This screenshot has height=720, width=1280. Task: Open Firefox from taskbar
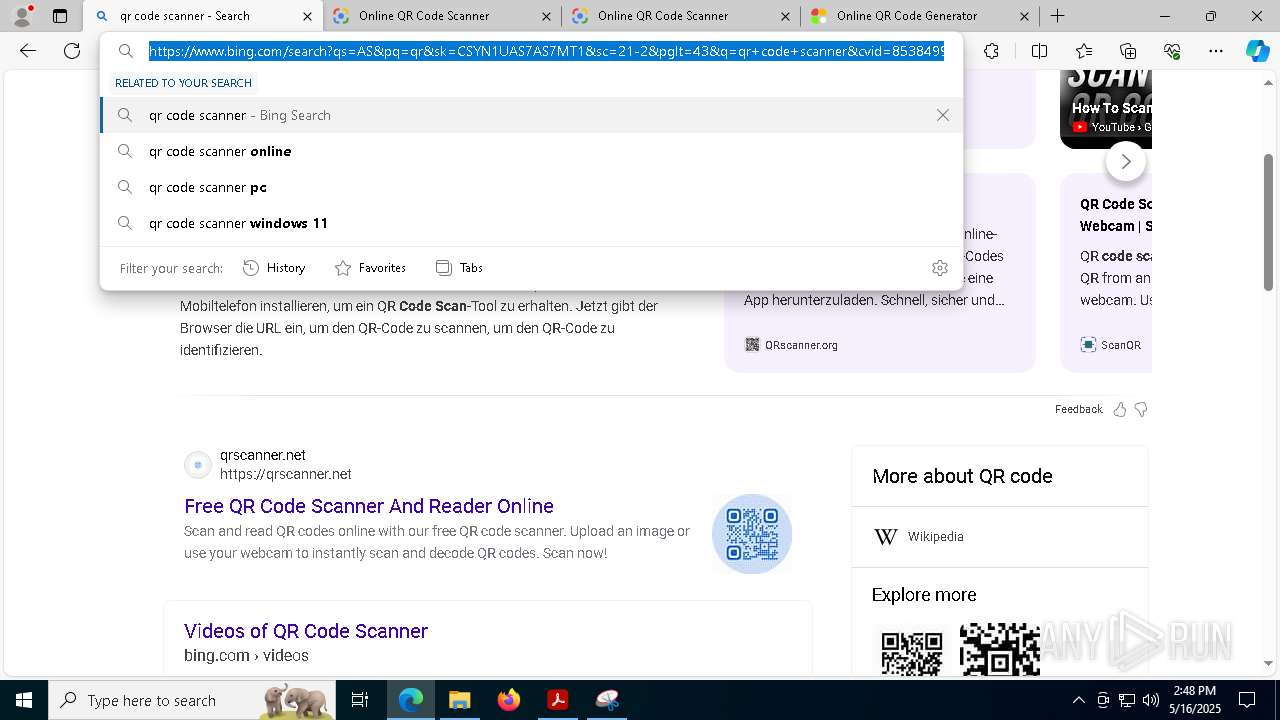(509, 700)
